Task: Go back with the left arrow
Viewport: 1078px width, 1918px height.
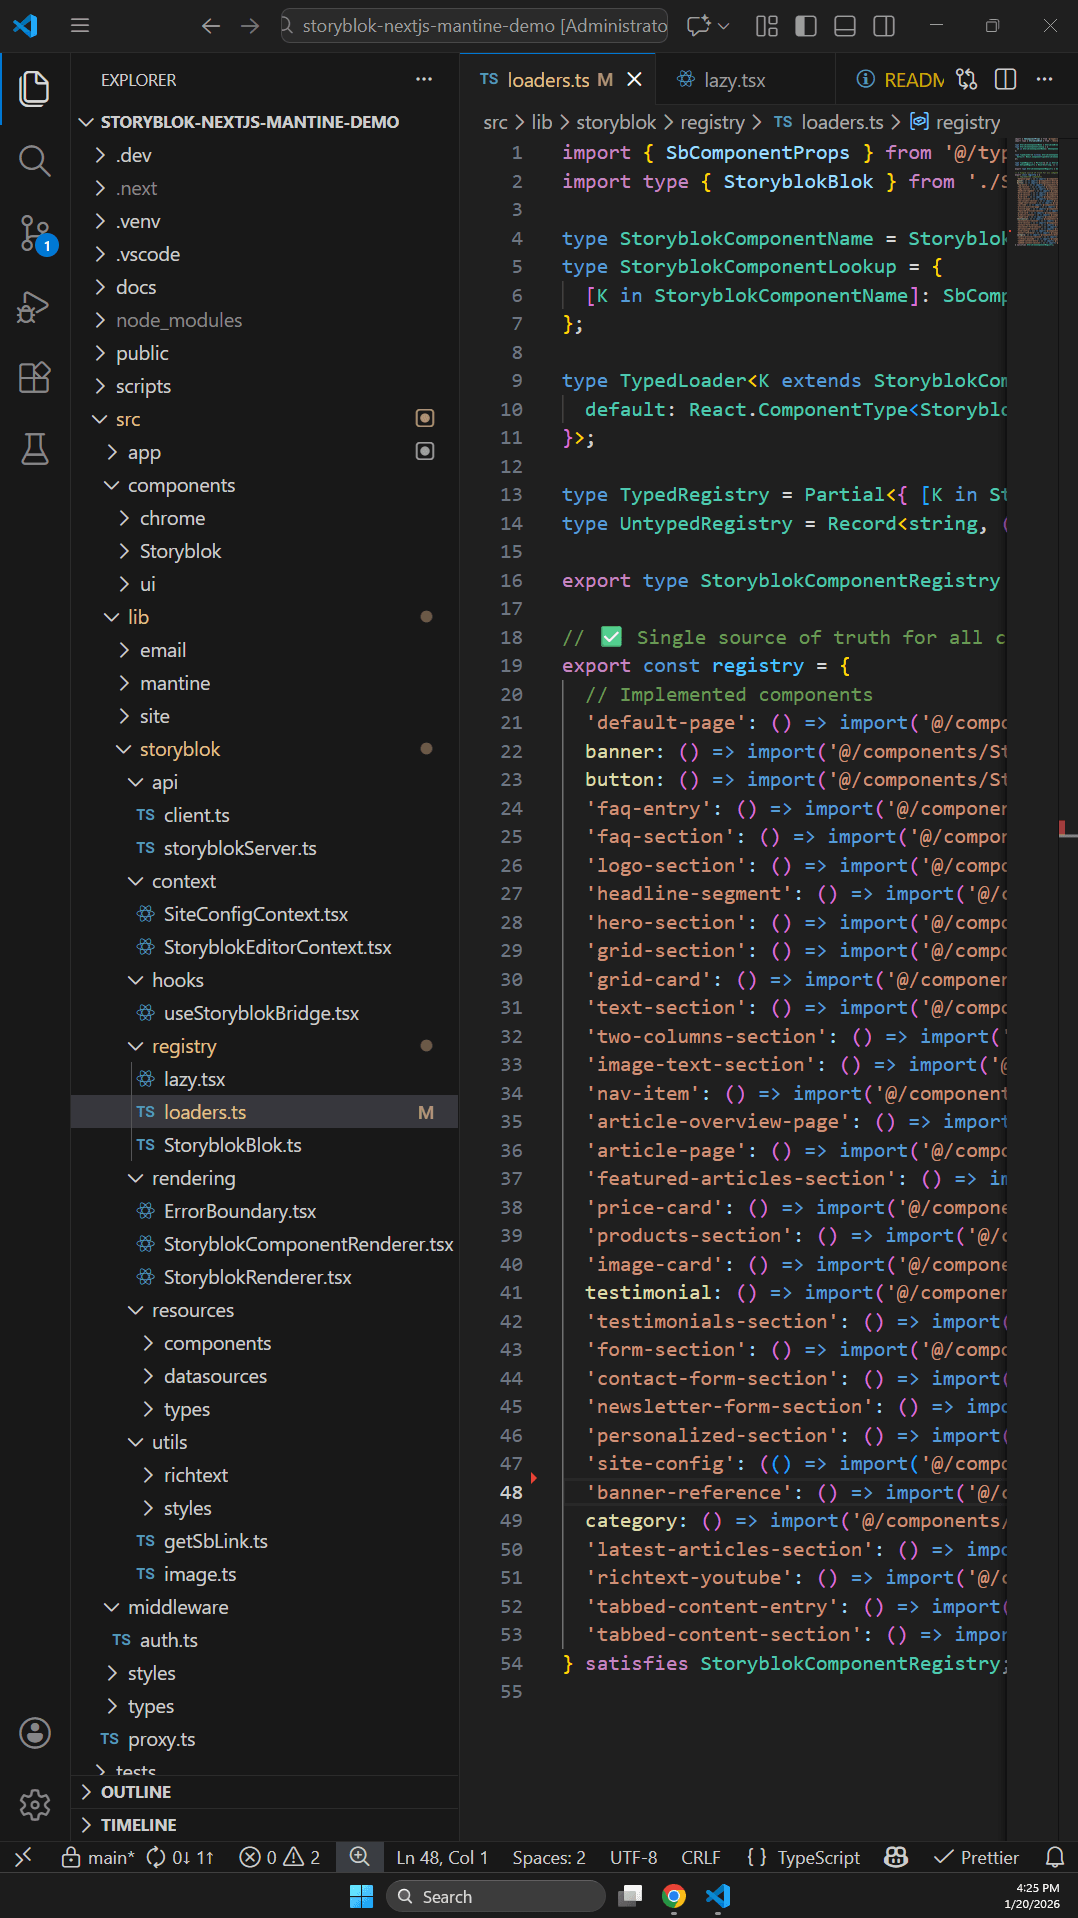Action: tap(210, 26)
